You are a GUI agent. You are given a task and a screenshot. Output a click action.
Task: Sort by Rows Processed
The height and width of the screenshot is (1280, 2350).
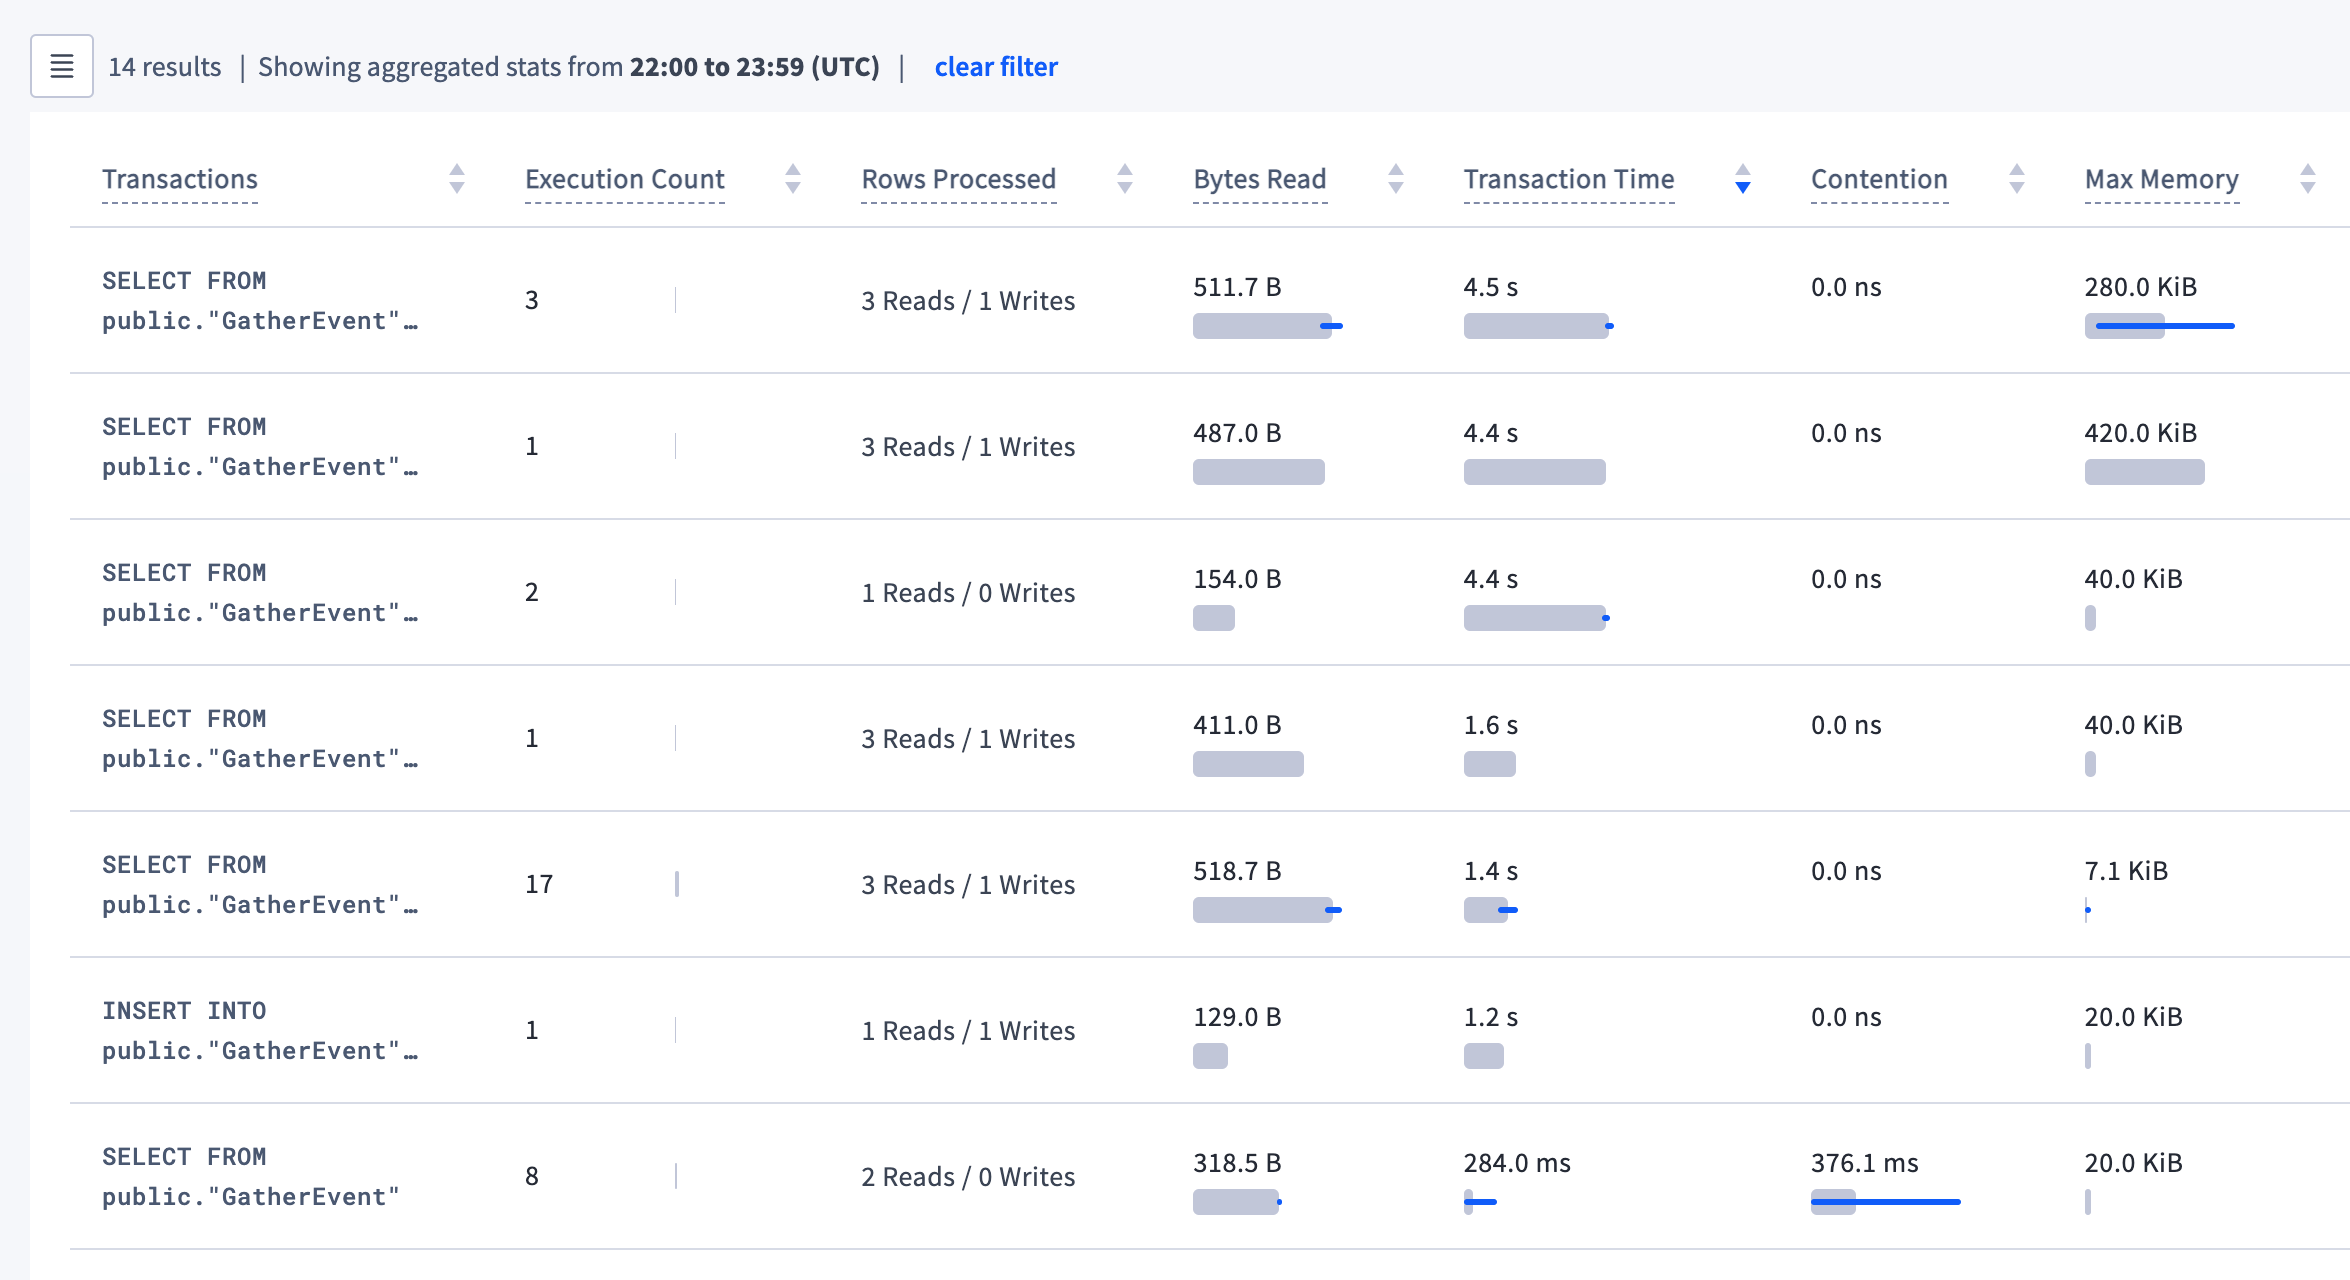(x=1125, y=180)
